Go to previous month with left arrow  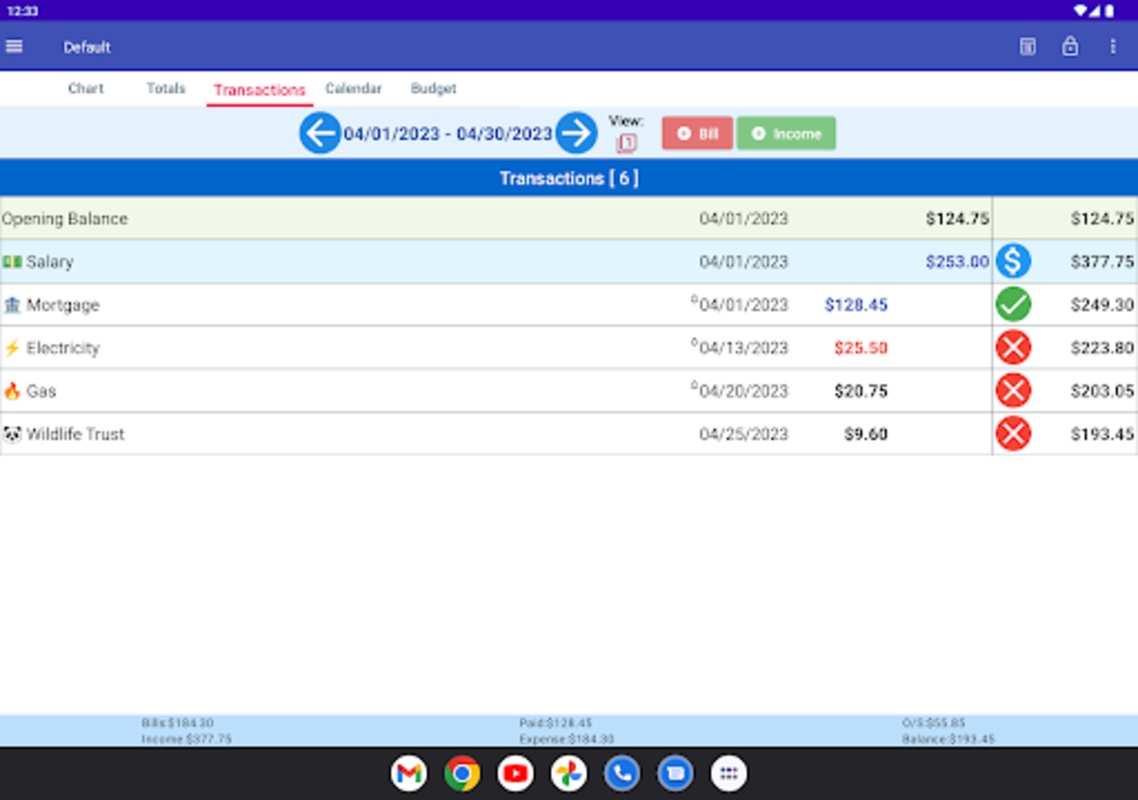(320, 133)
